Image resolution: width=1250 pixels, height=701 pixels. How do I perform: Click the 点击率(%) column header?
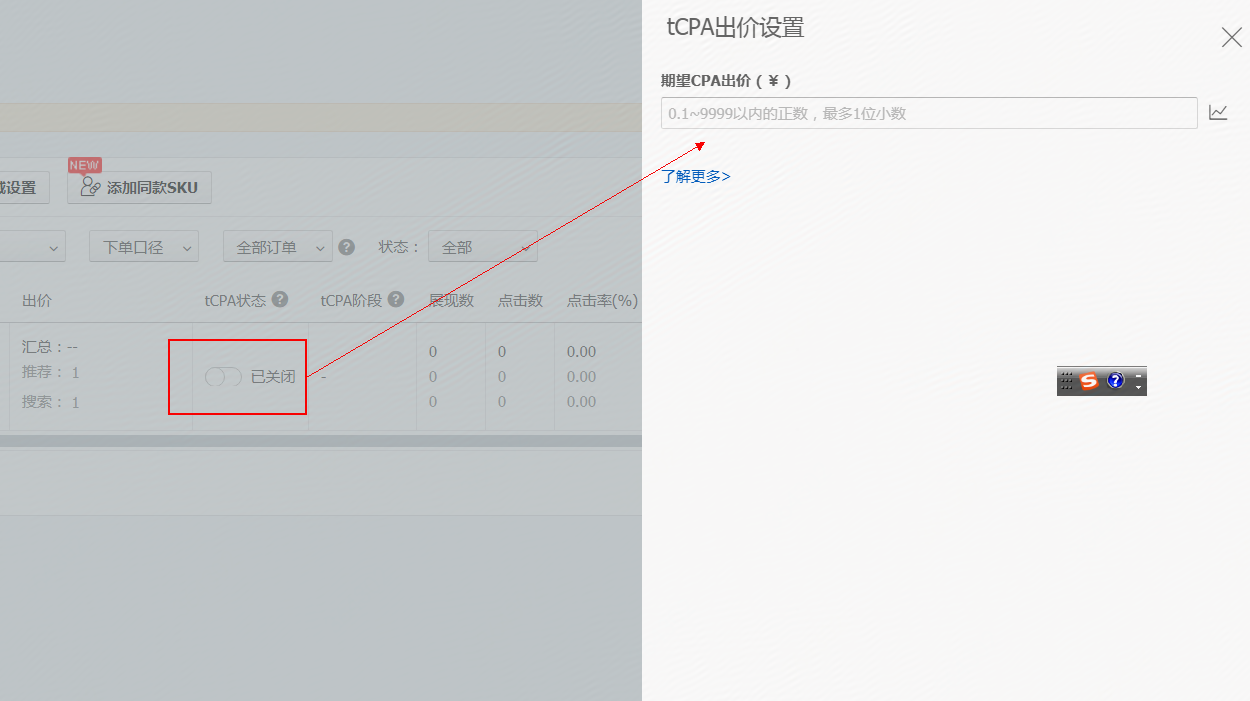tap(602, 300)
